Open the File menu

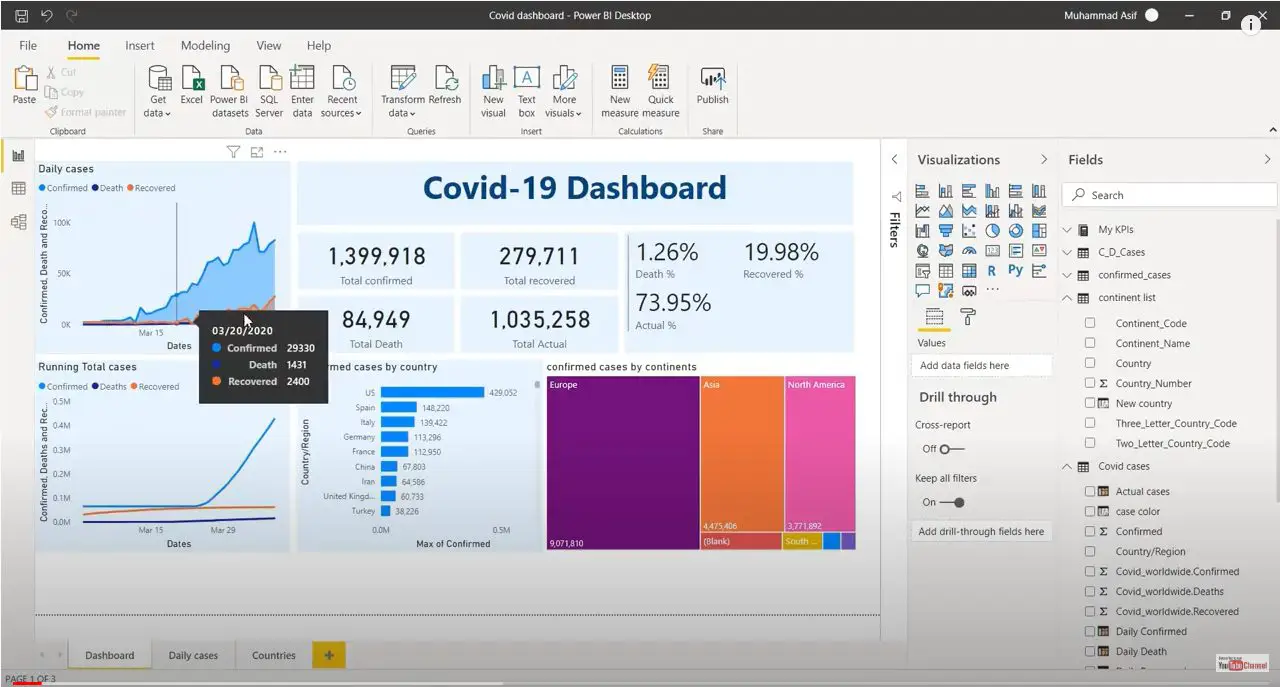[x=28, y=45]
